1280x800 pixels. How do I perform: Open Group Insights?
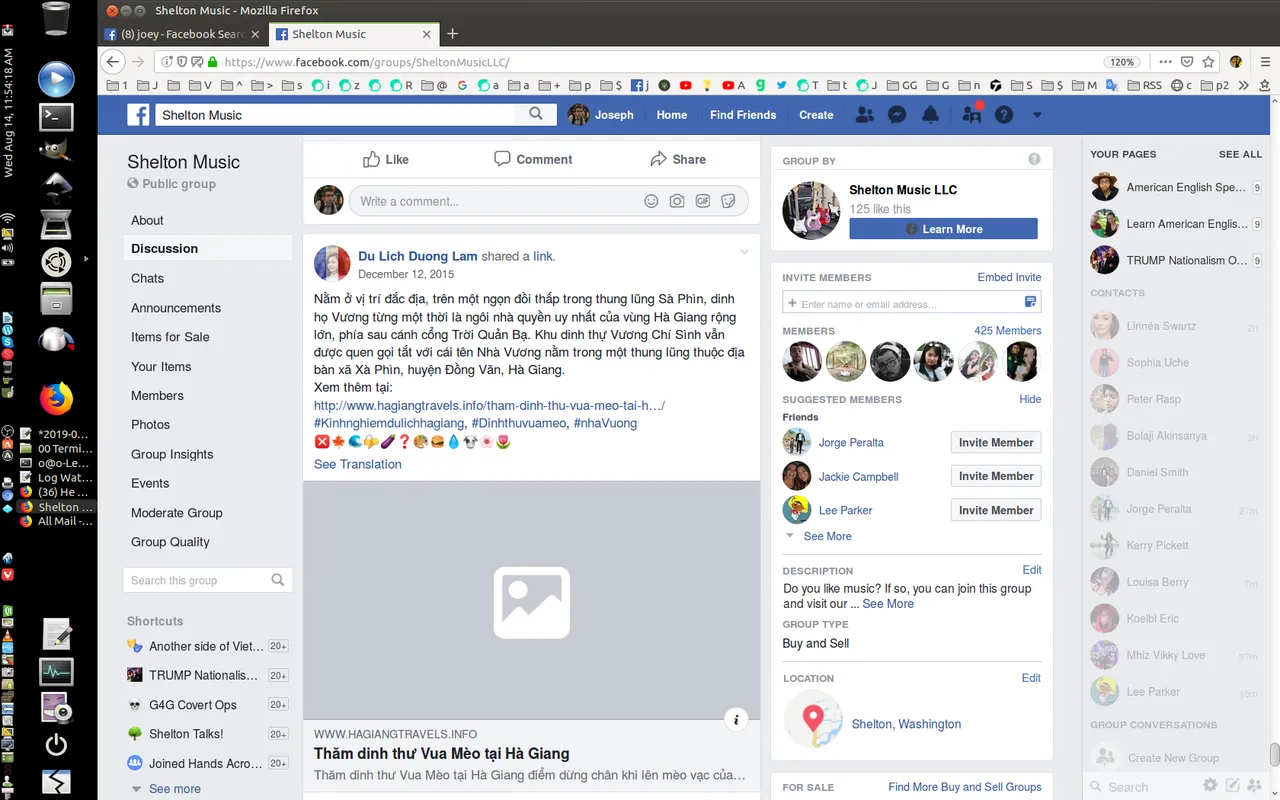(x=172, y=454)
